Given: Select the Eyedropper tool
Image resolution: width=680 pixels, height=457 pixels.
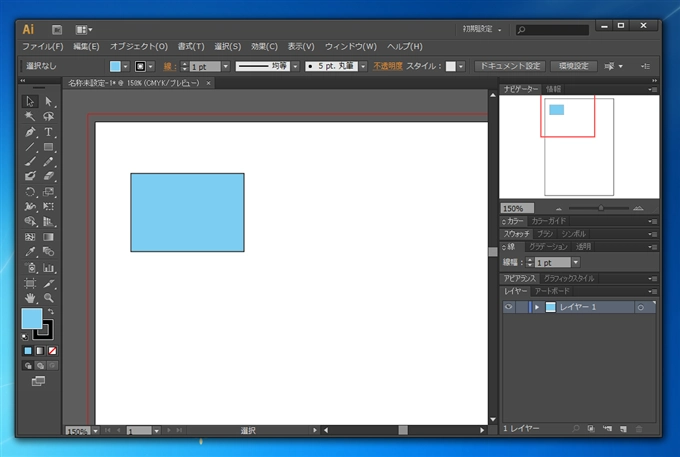Looking at the screenshot, I should [x=30, y=251].
